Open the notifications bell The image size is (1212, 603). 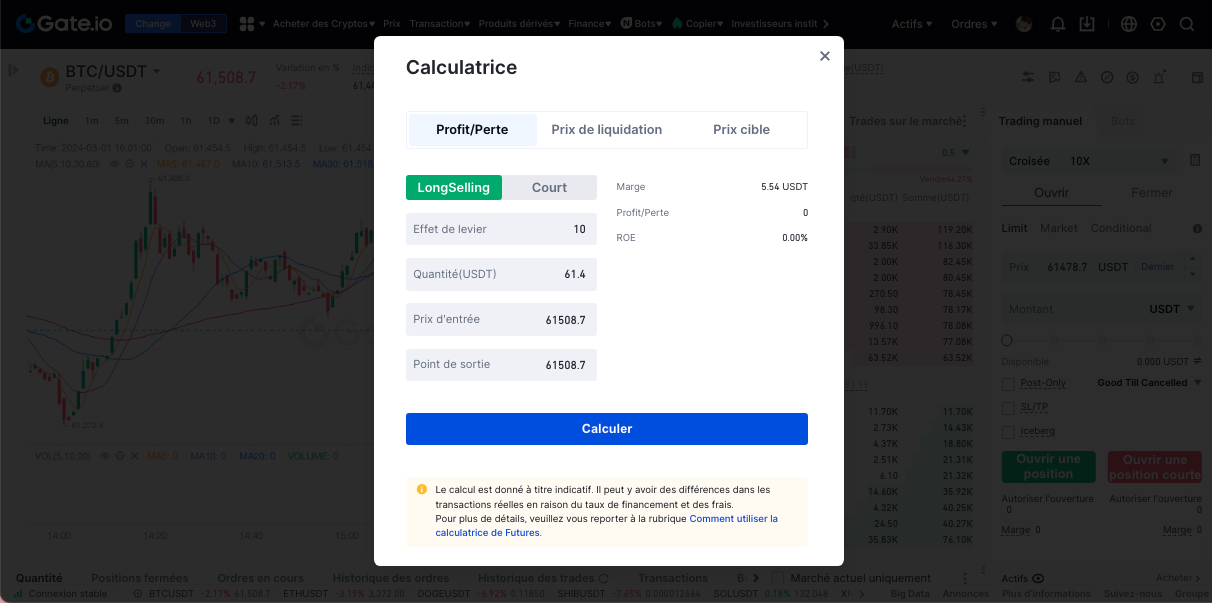(x=1058, y=24)
